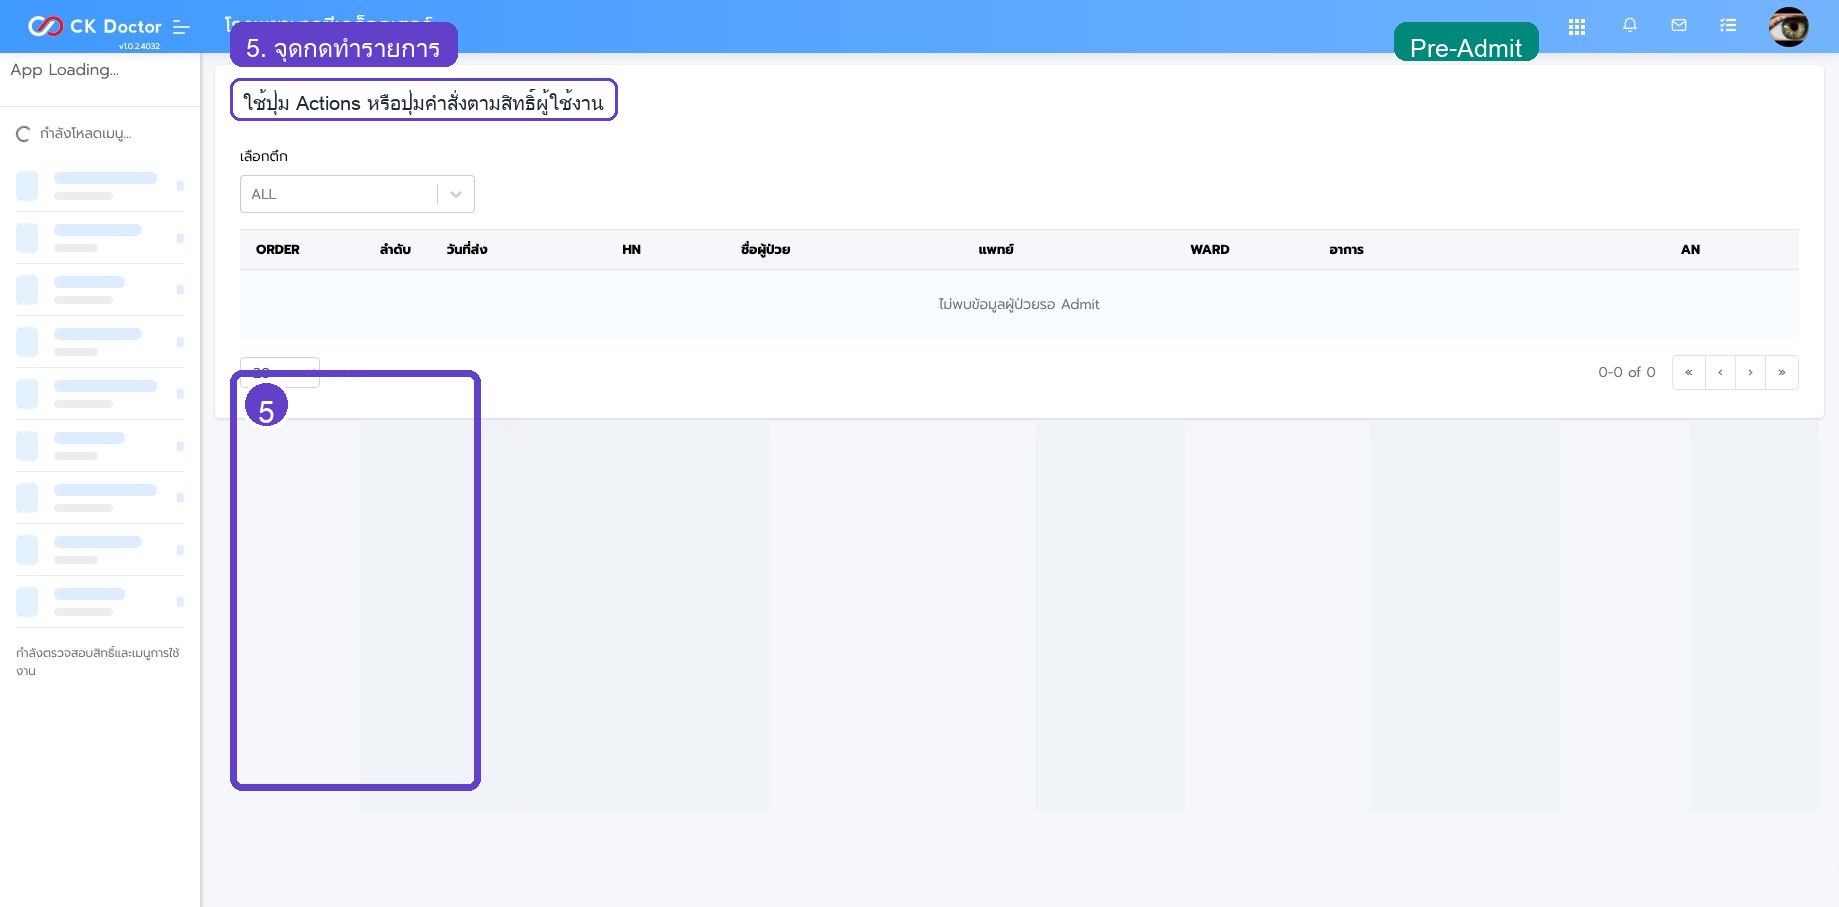
Task: Sort by ORDER column header
Action: pyautogui.click(x=278, y=250)
